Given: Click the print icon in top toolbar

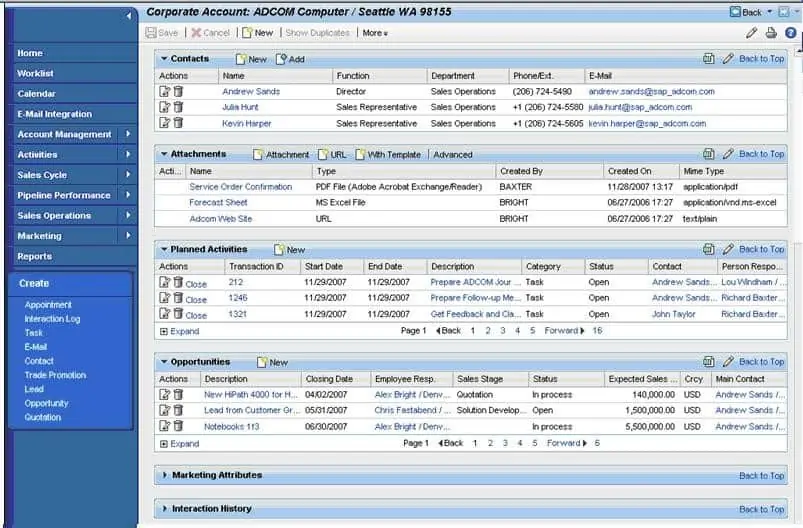Looking at the screenshot, I should [x=771, y=33].
